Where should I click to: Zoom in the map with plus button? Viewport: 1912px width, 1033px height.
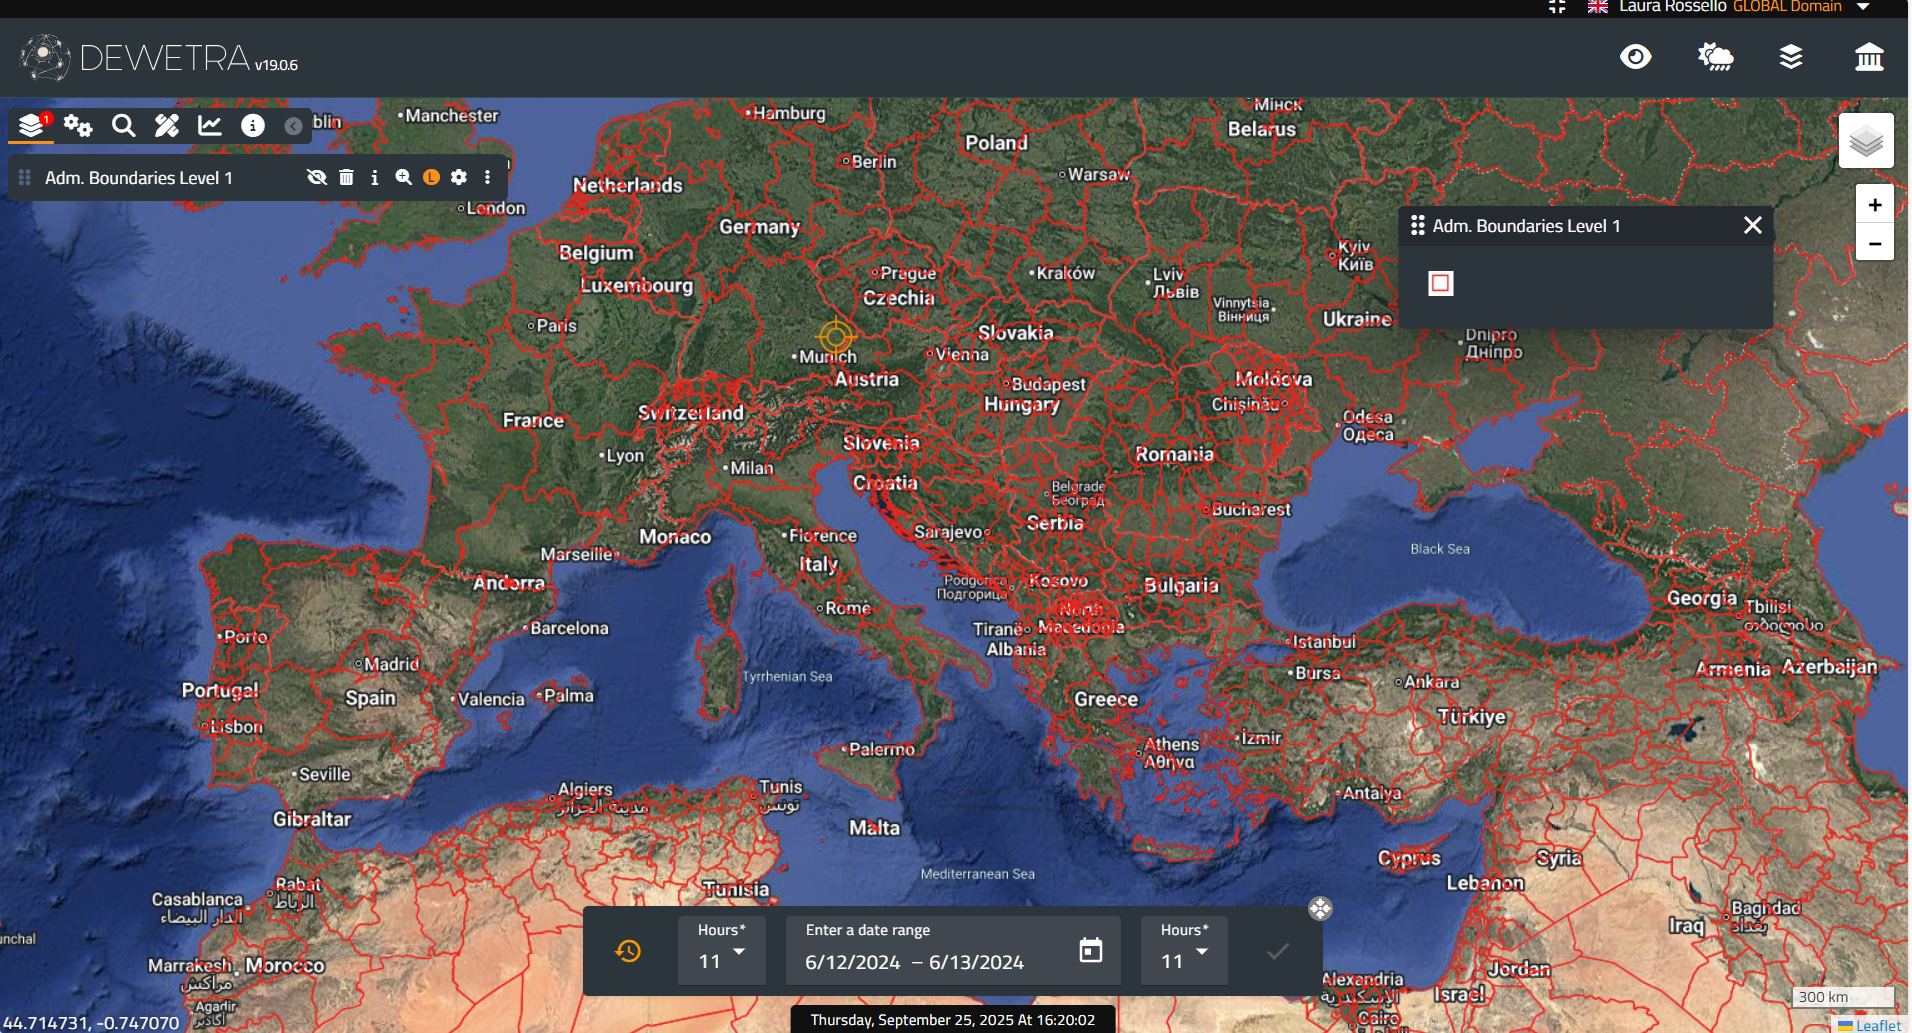pos(1874,205)
